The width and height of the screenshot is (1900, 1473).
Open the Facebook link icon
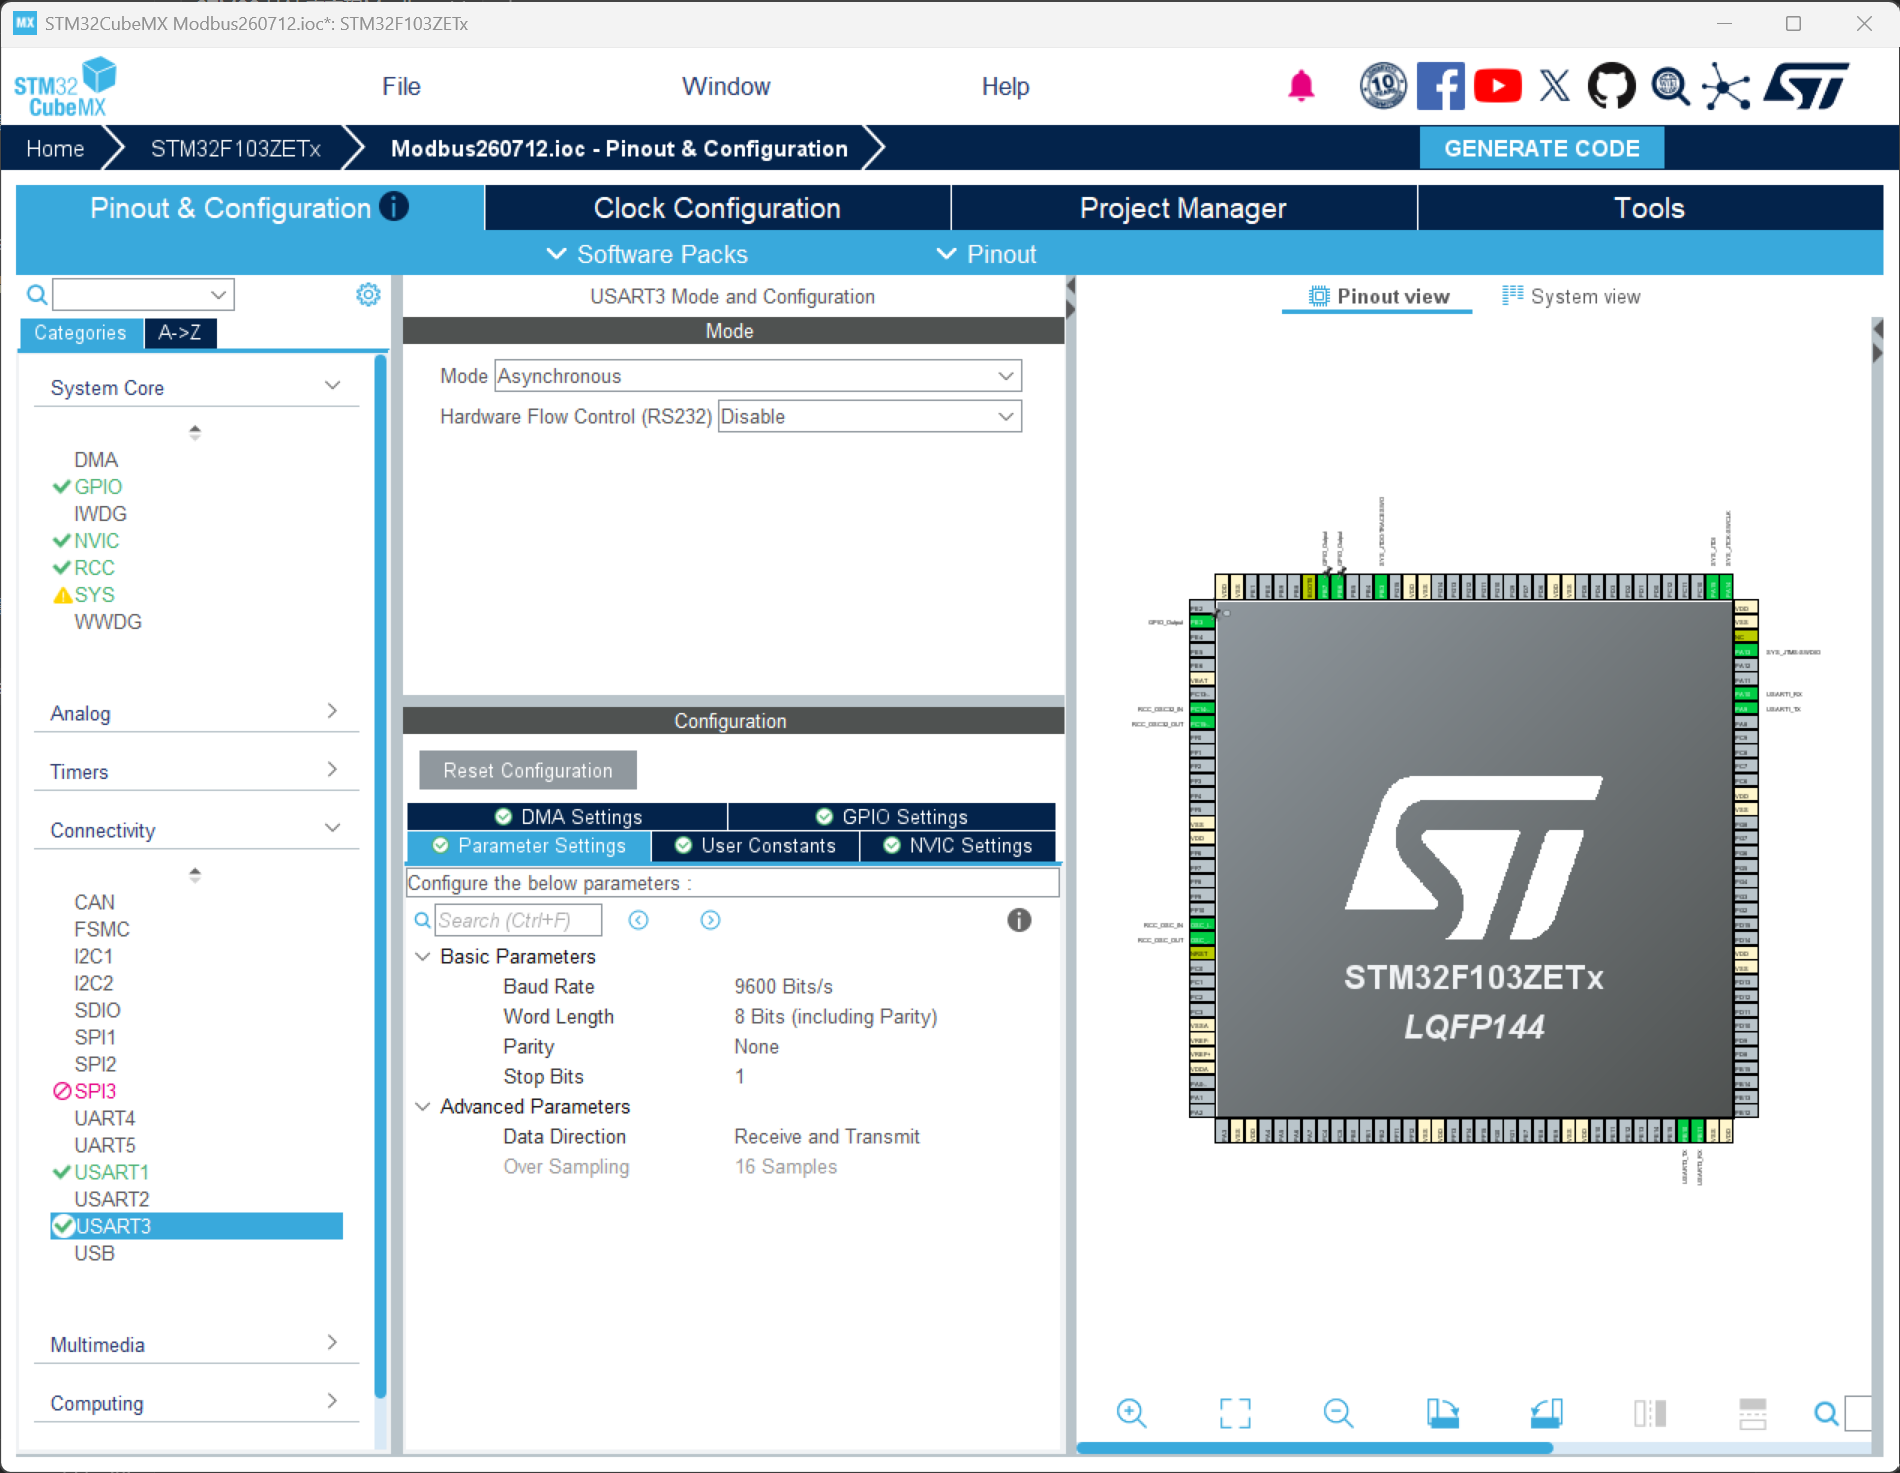[1440, 86]
